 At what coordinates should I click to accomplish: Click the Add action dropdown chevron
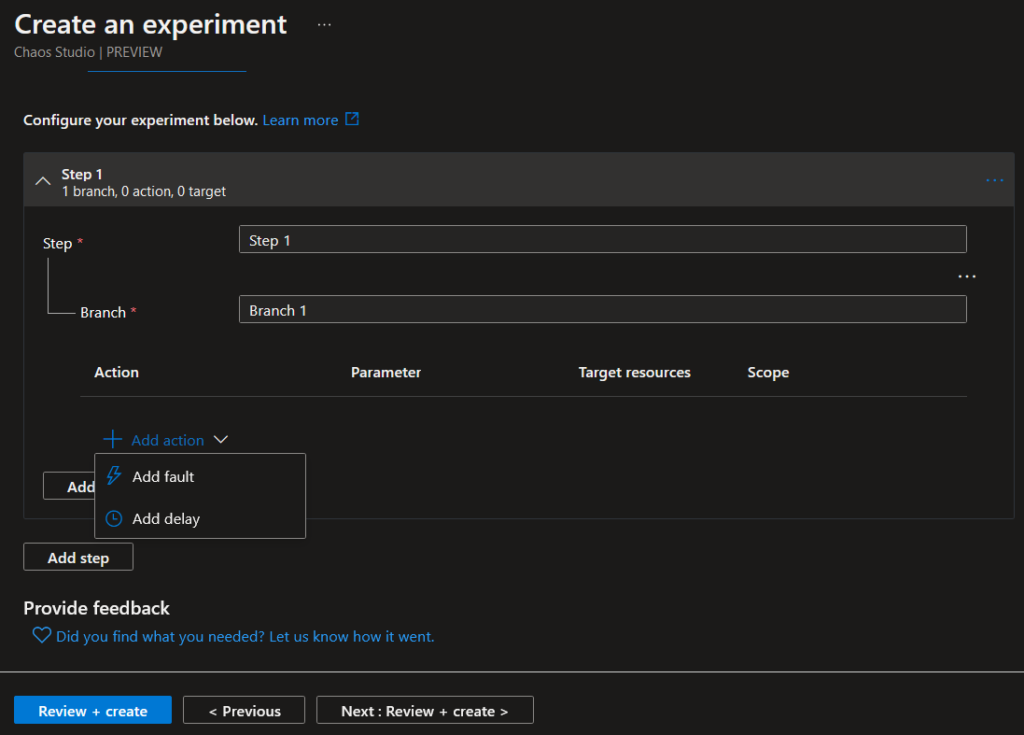221,440
